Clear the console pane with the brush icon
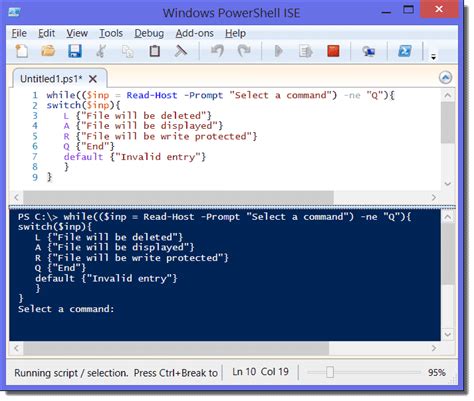Viewport: 474px width, 401px height. 181,51
